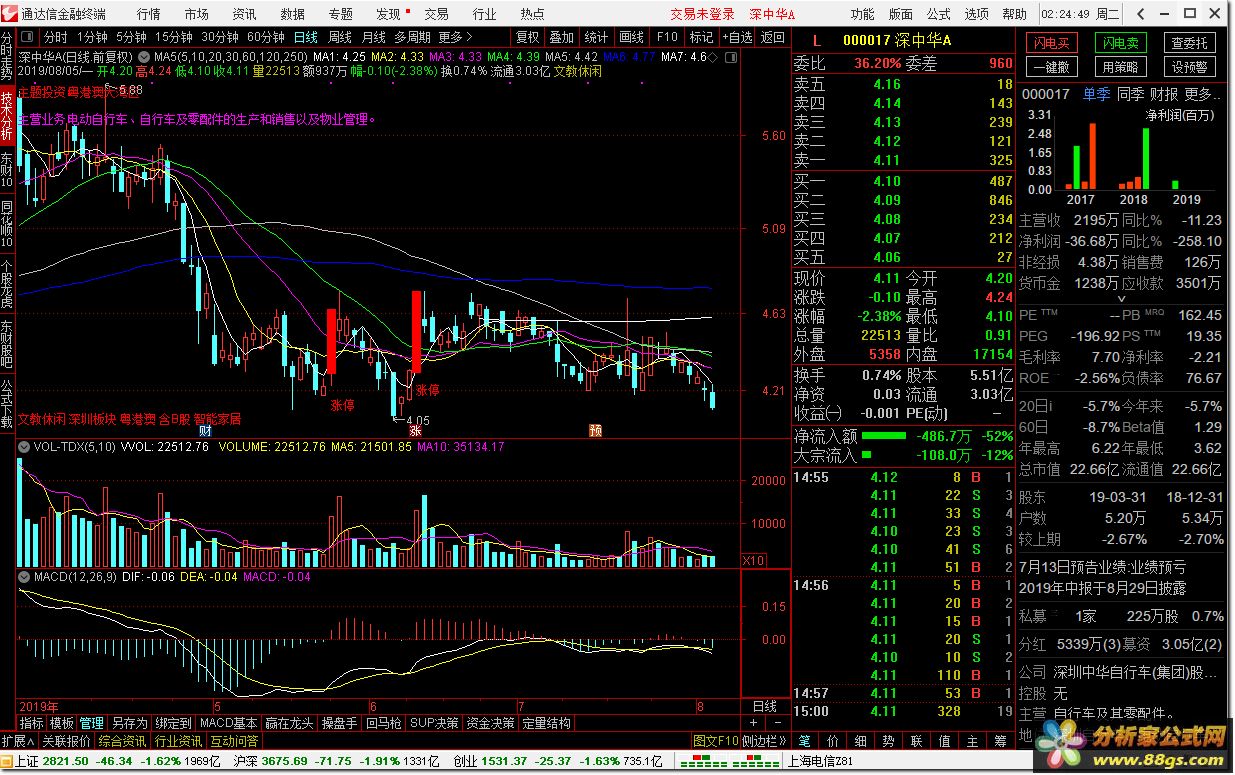Expand the 更多 financial report options
1235x775 pixels.
(x=1203, y=94)
